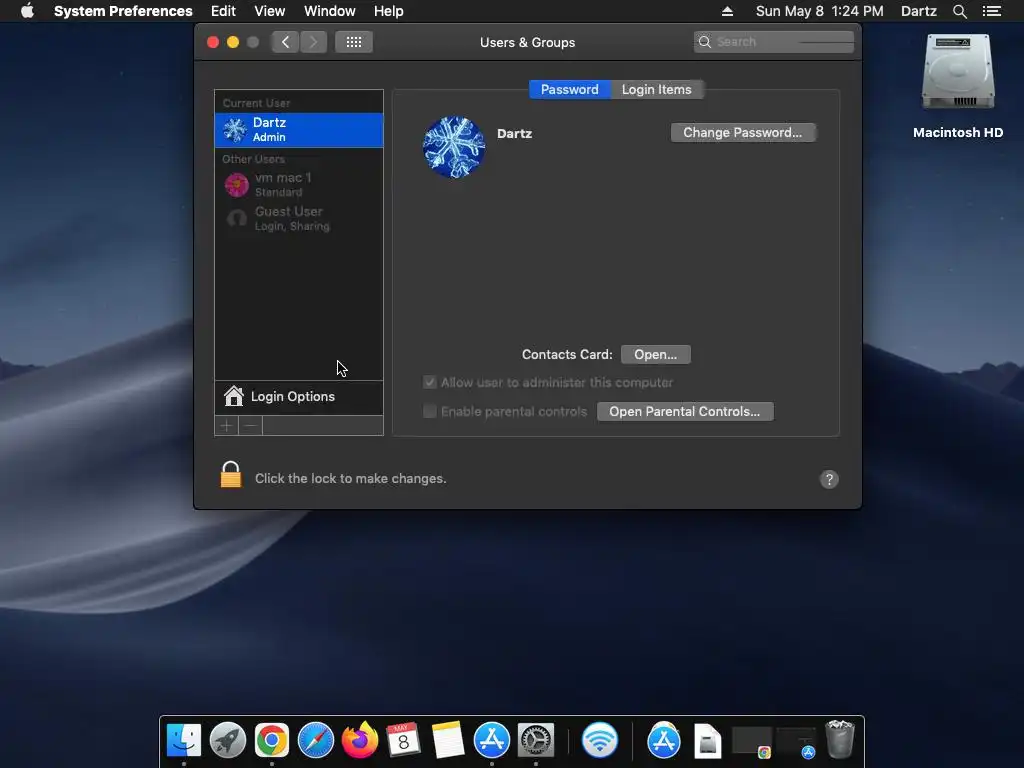Go forward using the right chevron

pyautogui.click(x=313, y=42)
